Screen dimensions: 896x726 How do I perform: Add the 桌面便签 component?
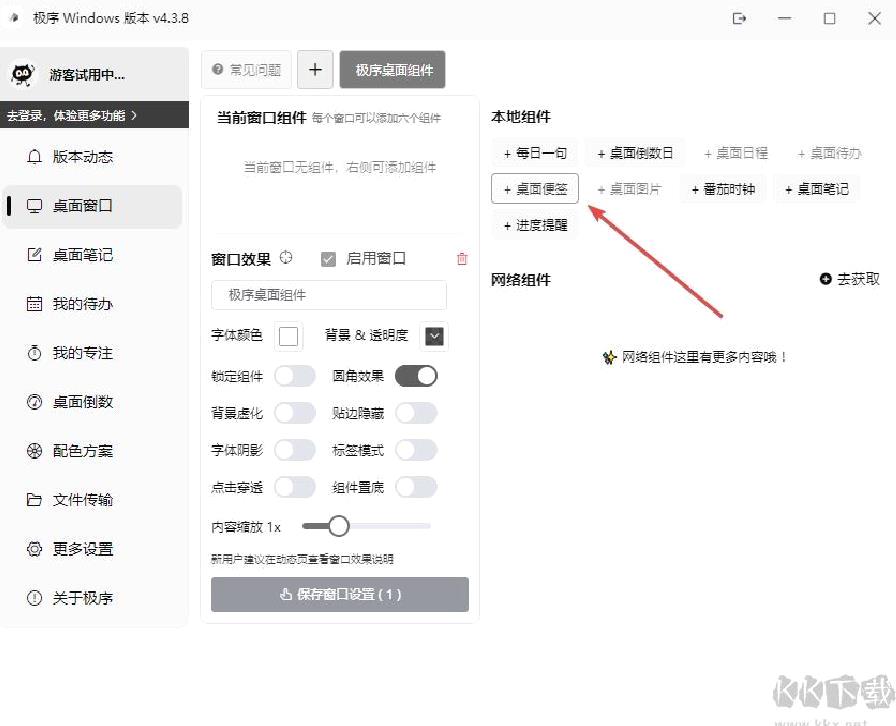(535, 189)
